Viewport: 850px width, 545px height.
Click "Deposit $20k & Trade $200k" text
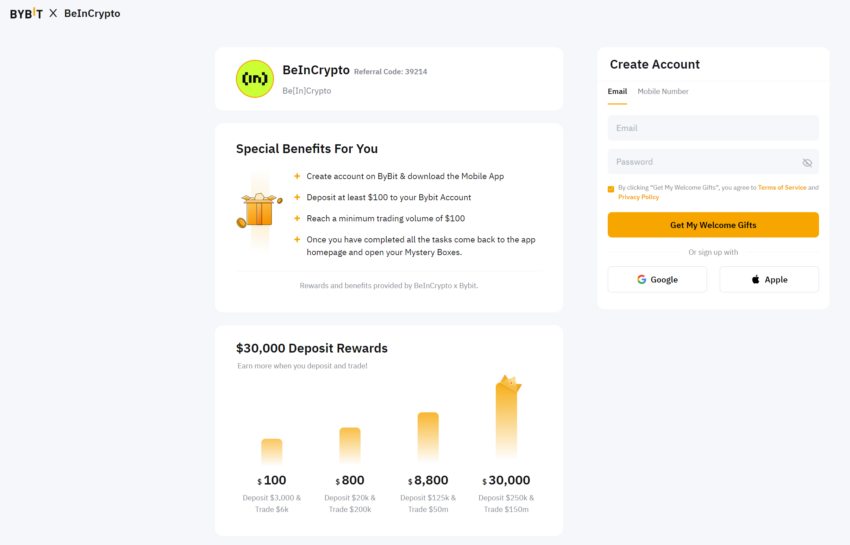click(350, 503)
